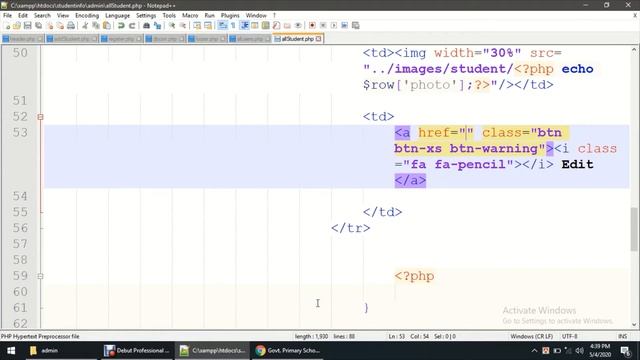This screenshot has height=360, width=640.
Task: Click the Print toolbar icon
Action: 71,25
